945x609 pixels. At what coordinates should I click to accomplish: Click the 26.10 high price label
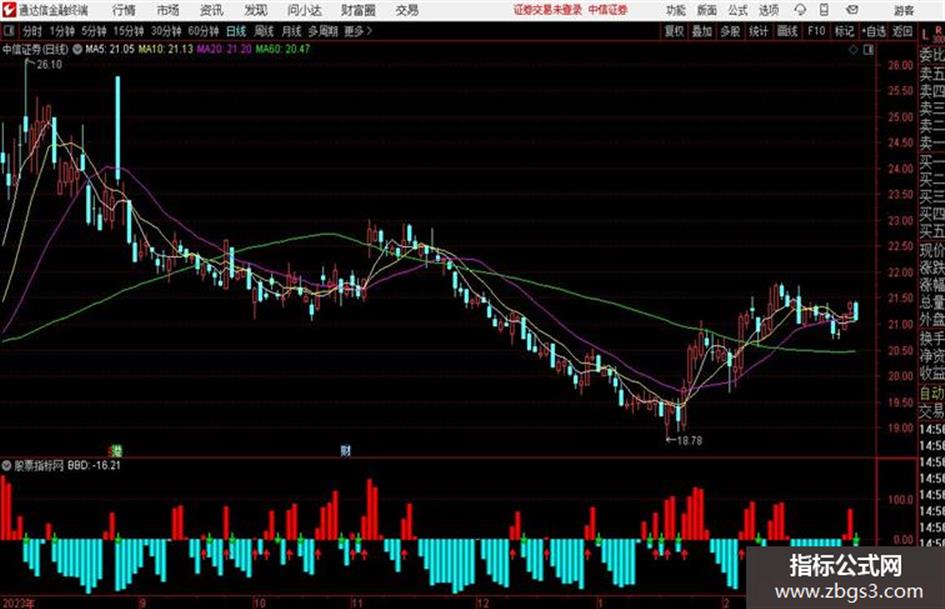click(49, 65)
